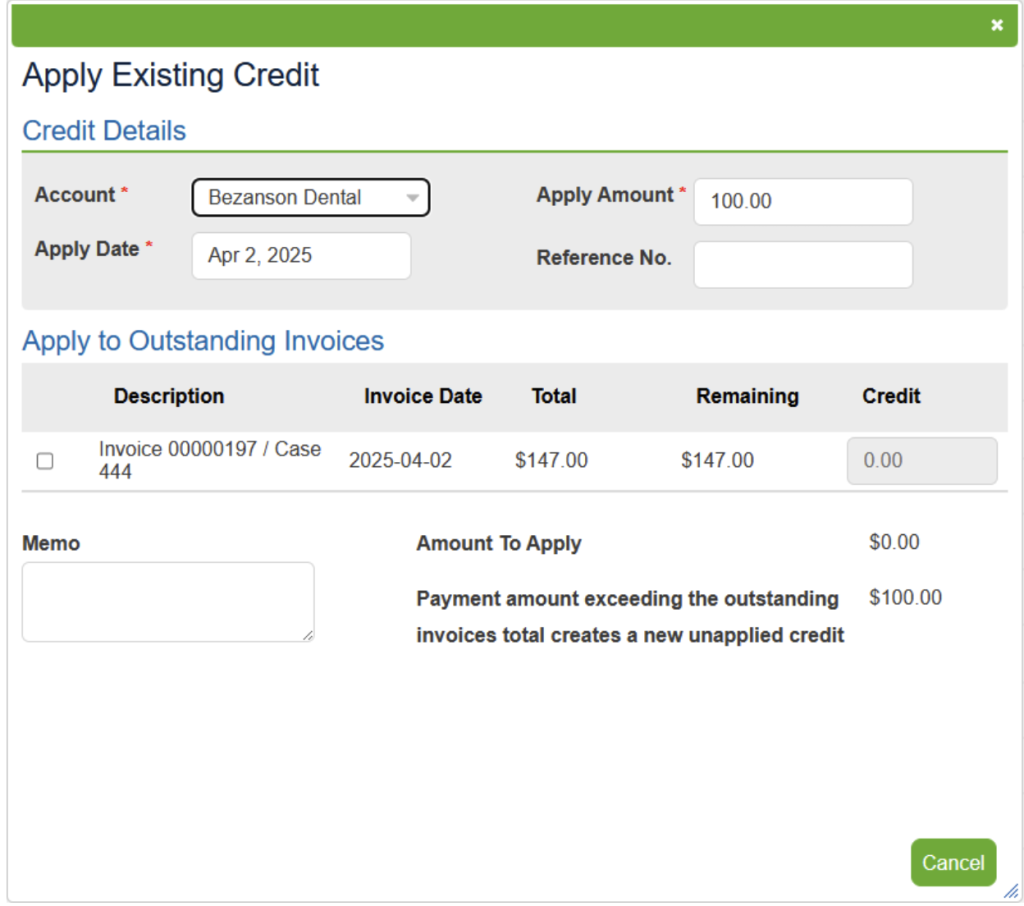
Task: Open the Account dropdown showing Bezanson Dental
Action: [310, 198]
